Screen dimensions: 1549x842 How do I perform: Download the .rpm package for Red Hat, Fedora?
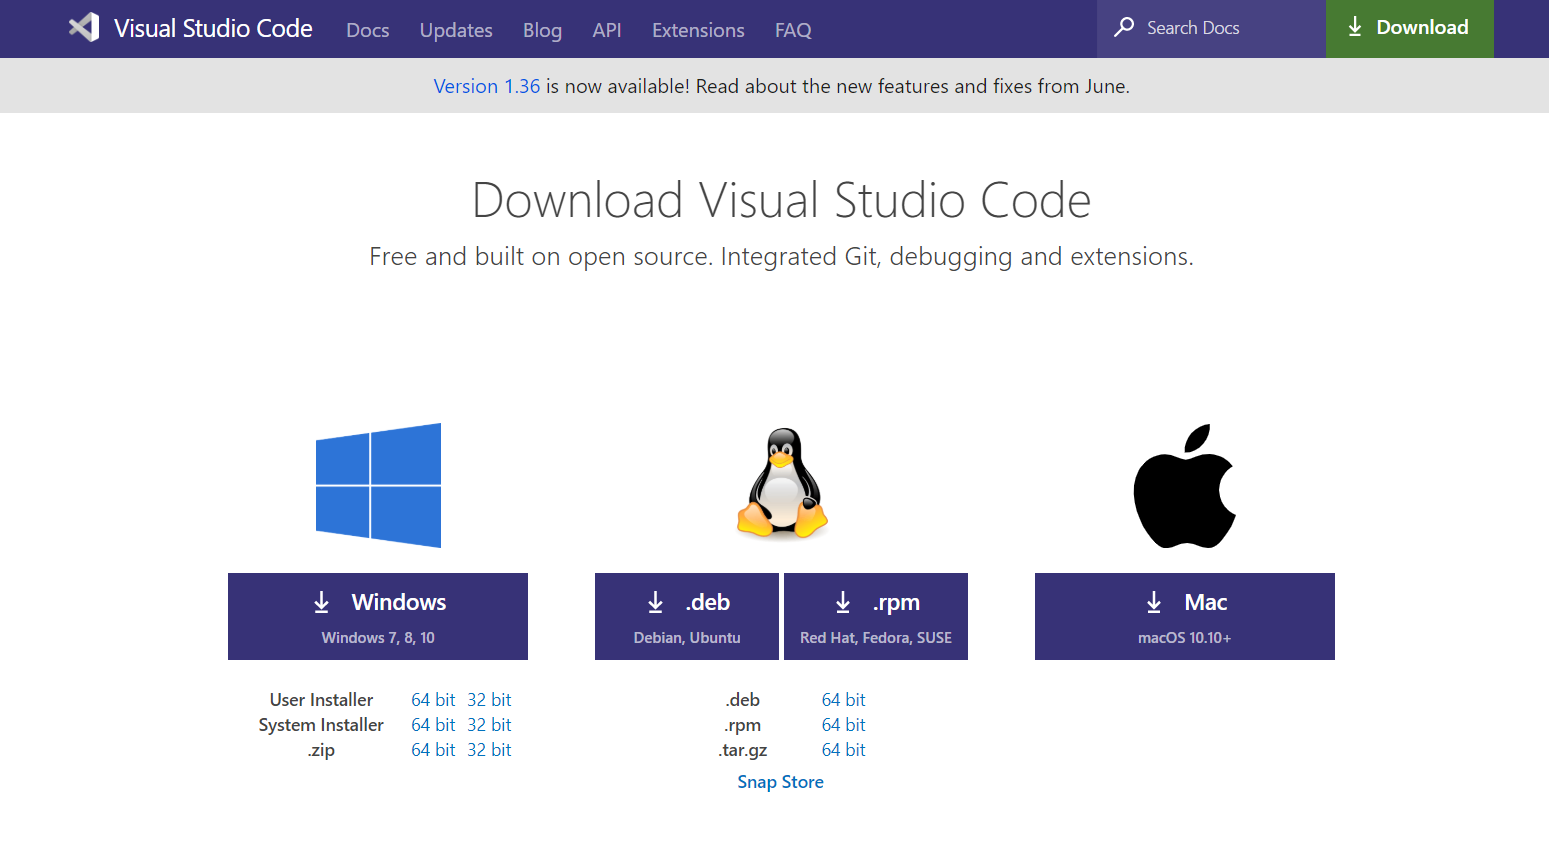876,615
